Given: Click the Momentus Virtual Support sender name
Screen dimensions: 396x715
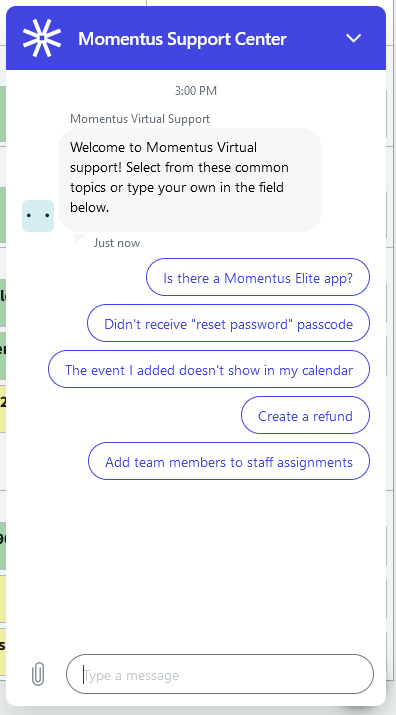Looking at the screenshot, I should pyautogui.click(x=140, y=119).
